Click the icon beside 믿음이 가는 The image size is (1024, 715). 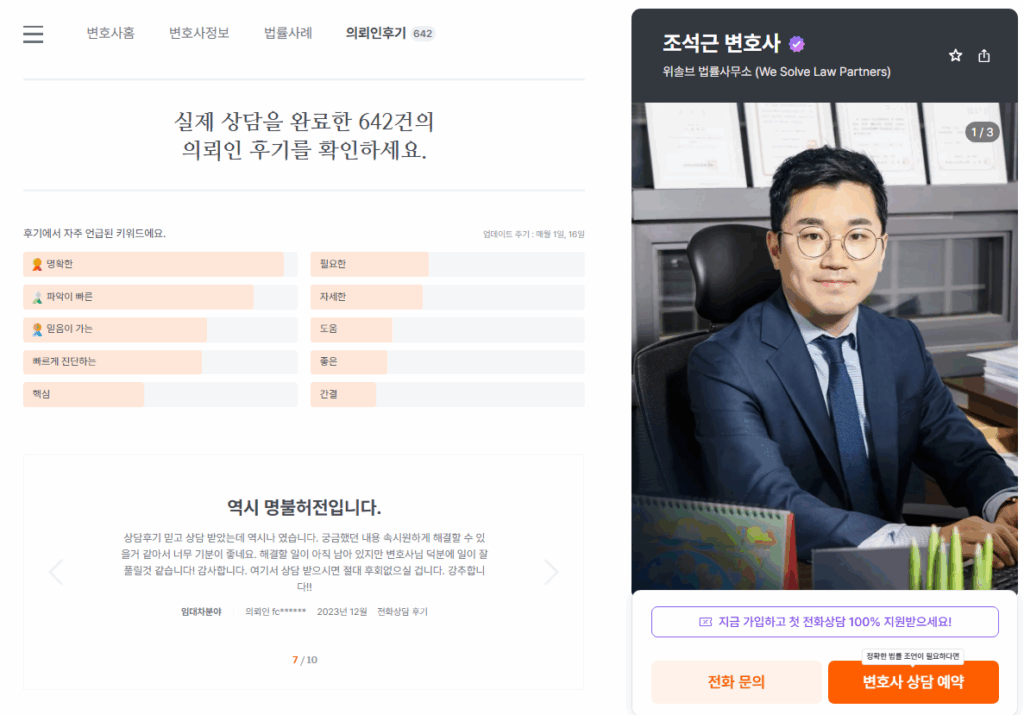37,329
